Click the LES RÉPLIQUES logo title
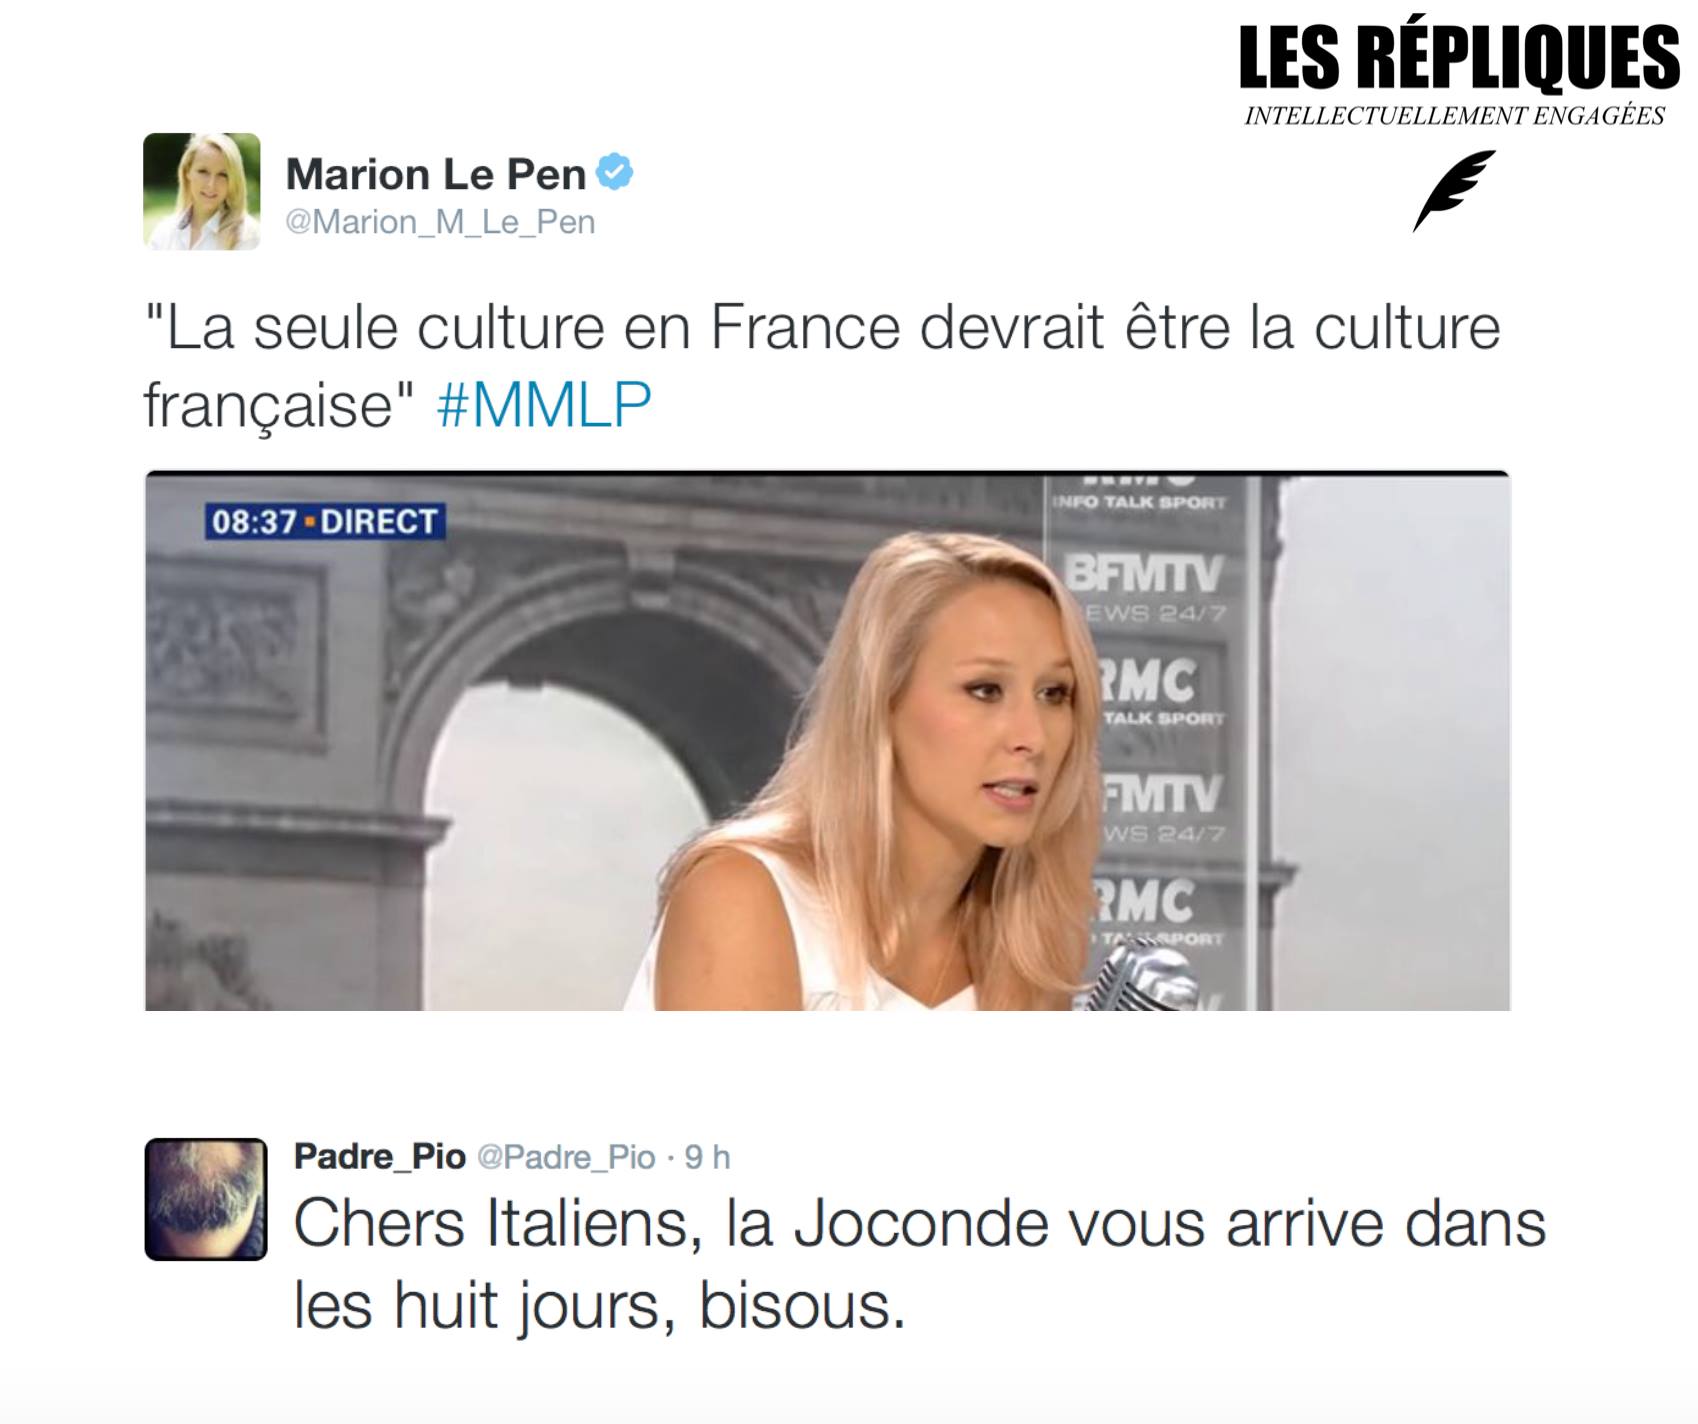The height and width of the screenshot is (1424, 1698). pyautogui.click(x=1459, y=58)
